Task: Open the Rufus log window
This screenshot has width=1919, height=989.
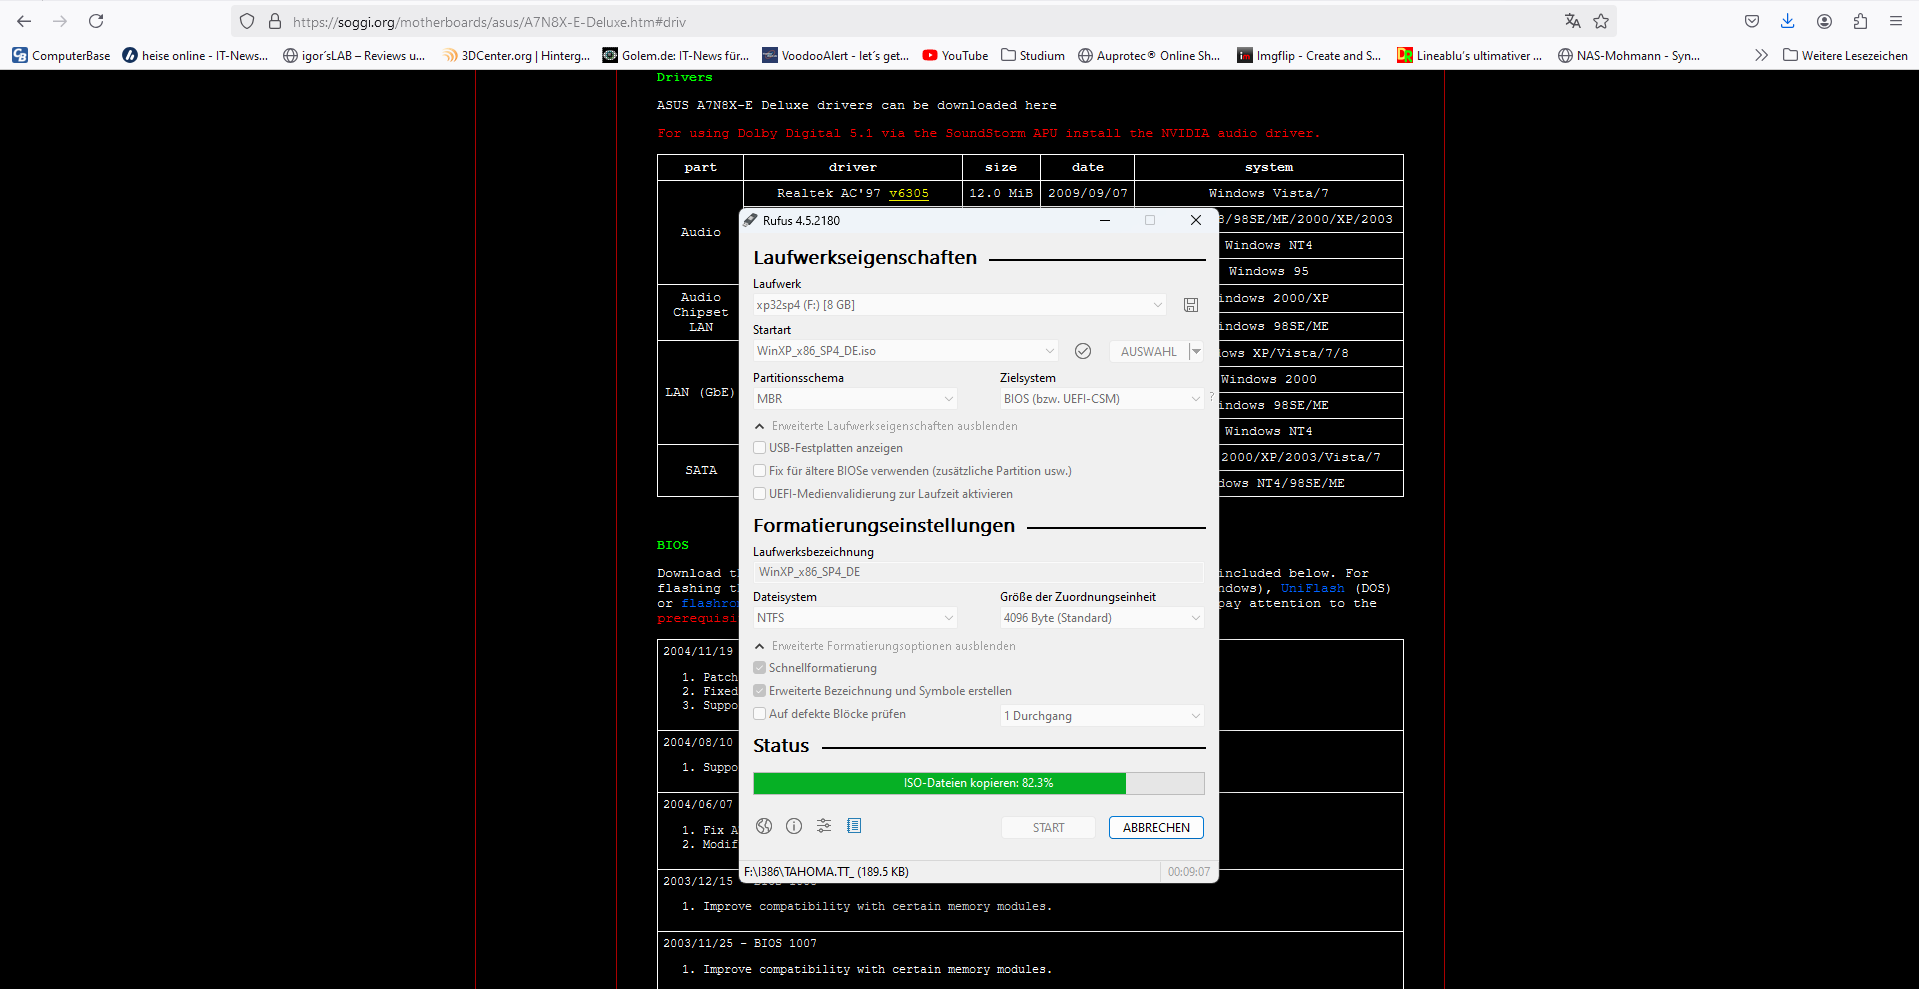Action: (854, 826)
